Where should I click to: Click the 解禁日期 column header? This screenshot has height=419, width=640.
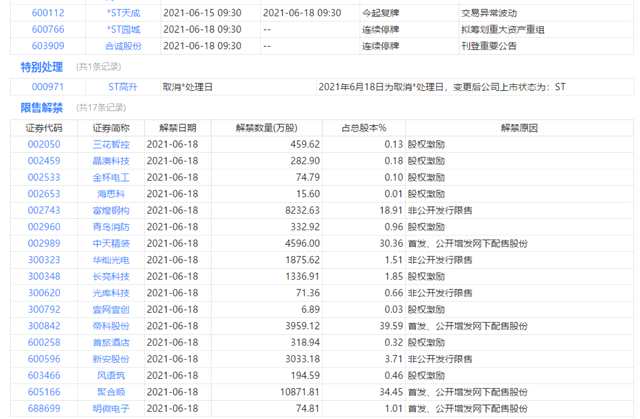coord(178,128)
